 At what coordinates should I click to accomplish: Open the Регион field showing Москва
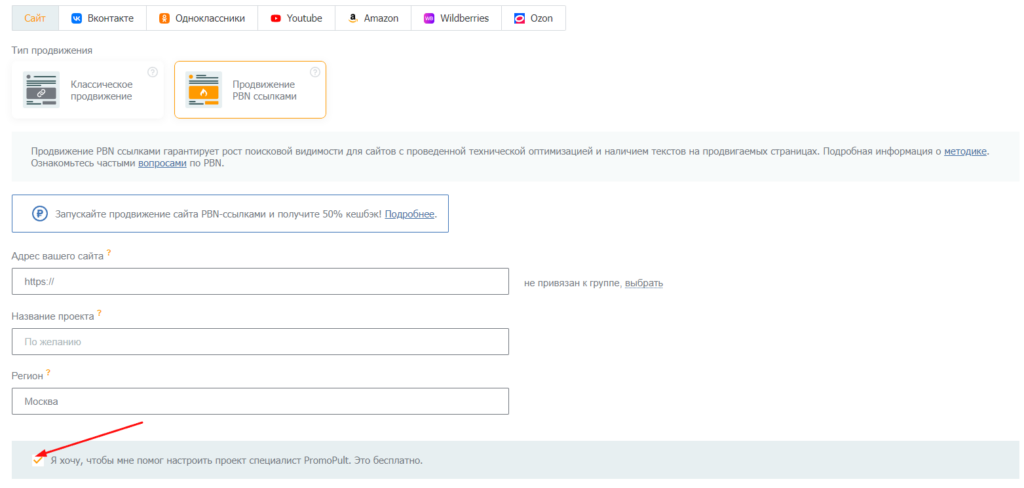click(x=260, y=401)
